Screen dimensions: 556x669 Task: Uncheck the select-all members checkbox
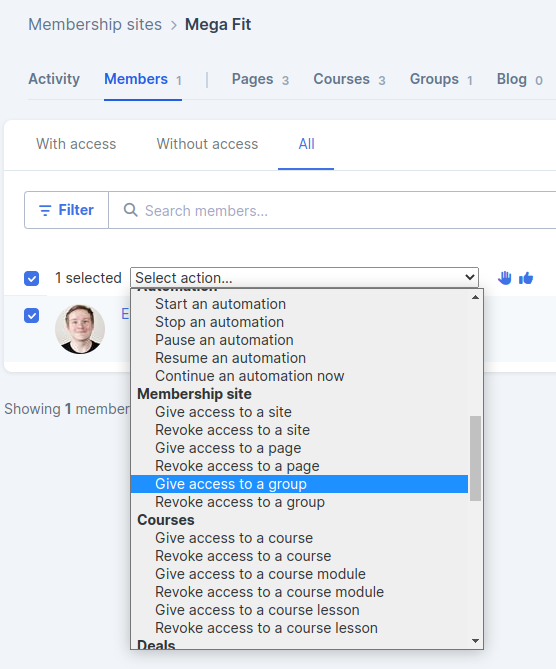[x=32, y=278]
